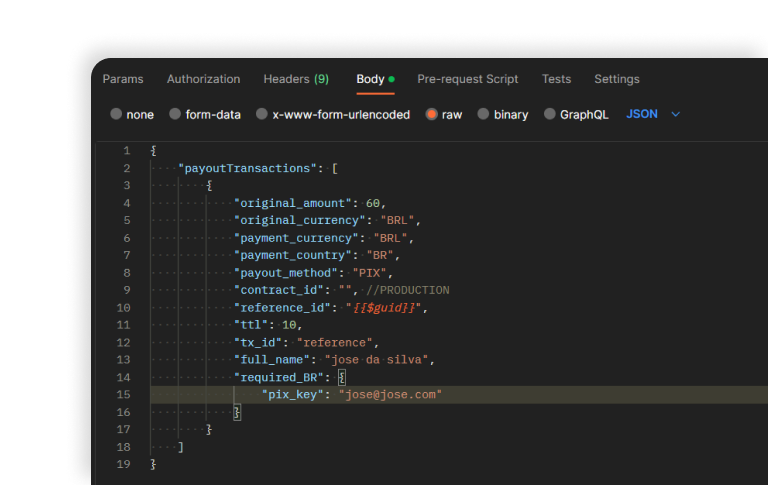Click the "tx_id" key
Image resolution: width=768 pixels, height=485 pixels.
[258, 342]
